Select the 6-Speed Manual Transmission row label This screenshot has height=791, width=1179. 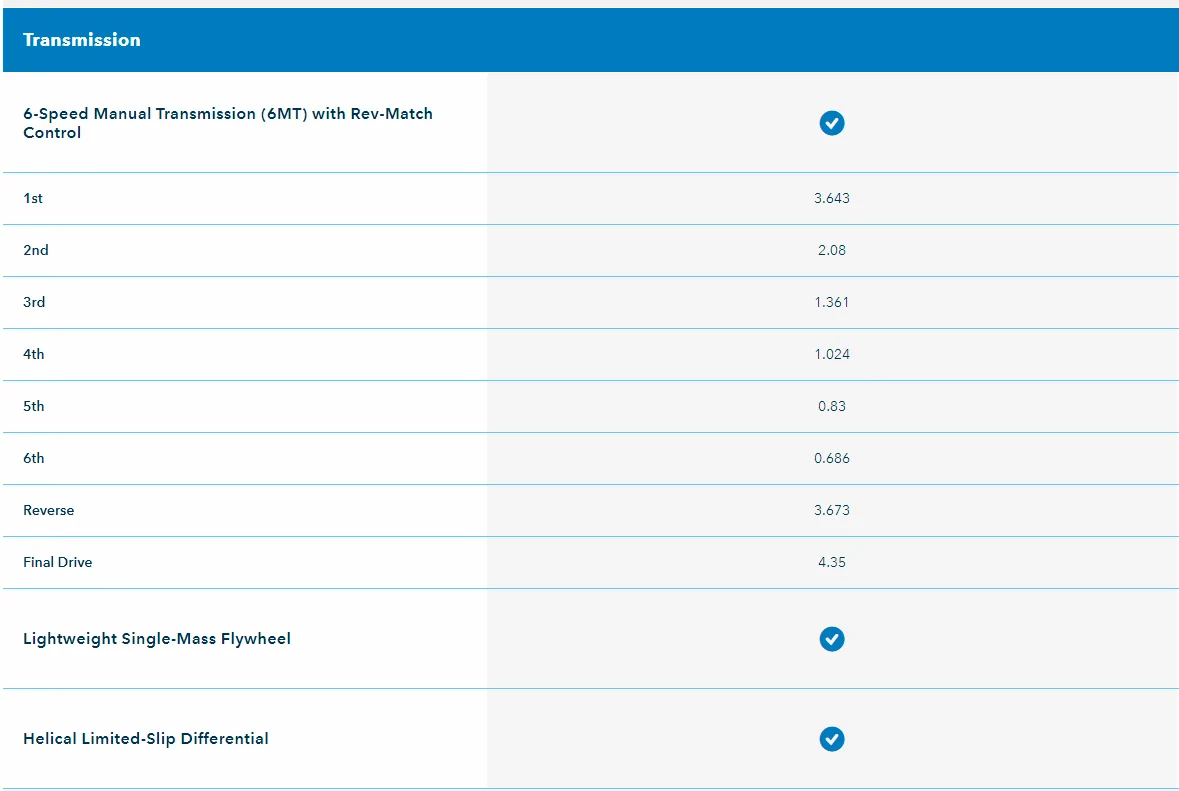[x=228, y=123]
